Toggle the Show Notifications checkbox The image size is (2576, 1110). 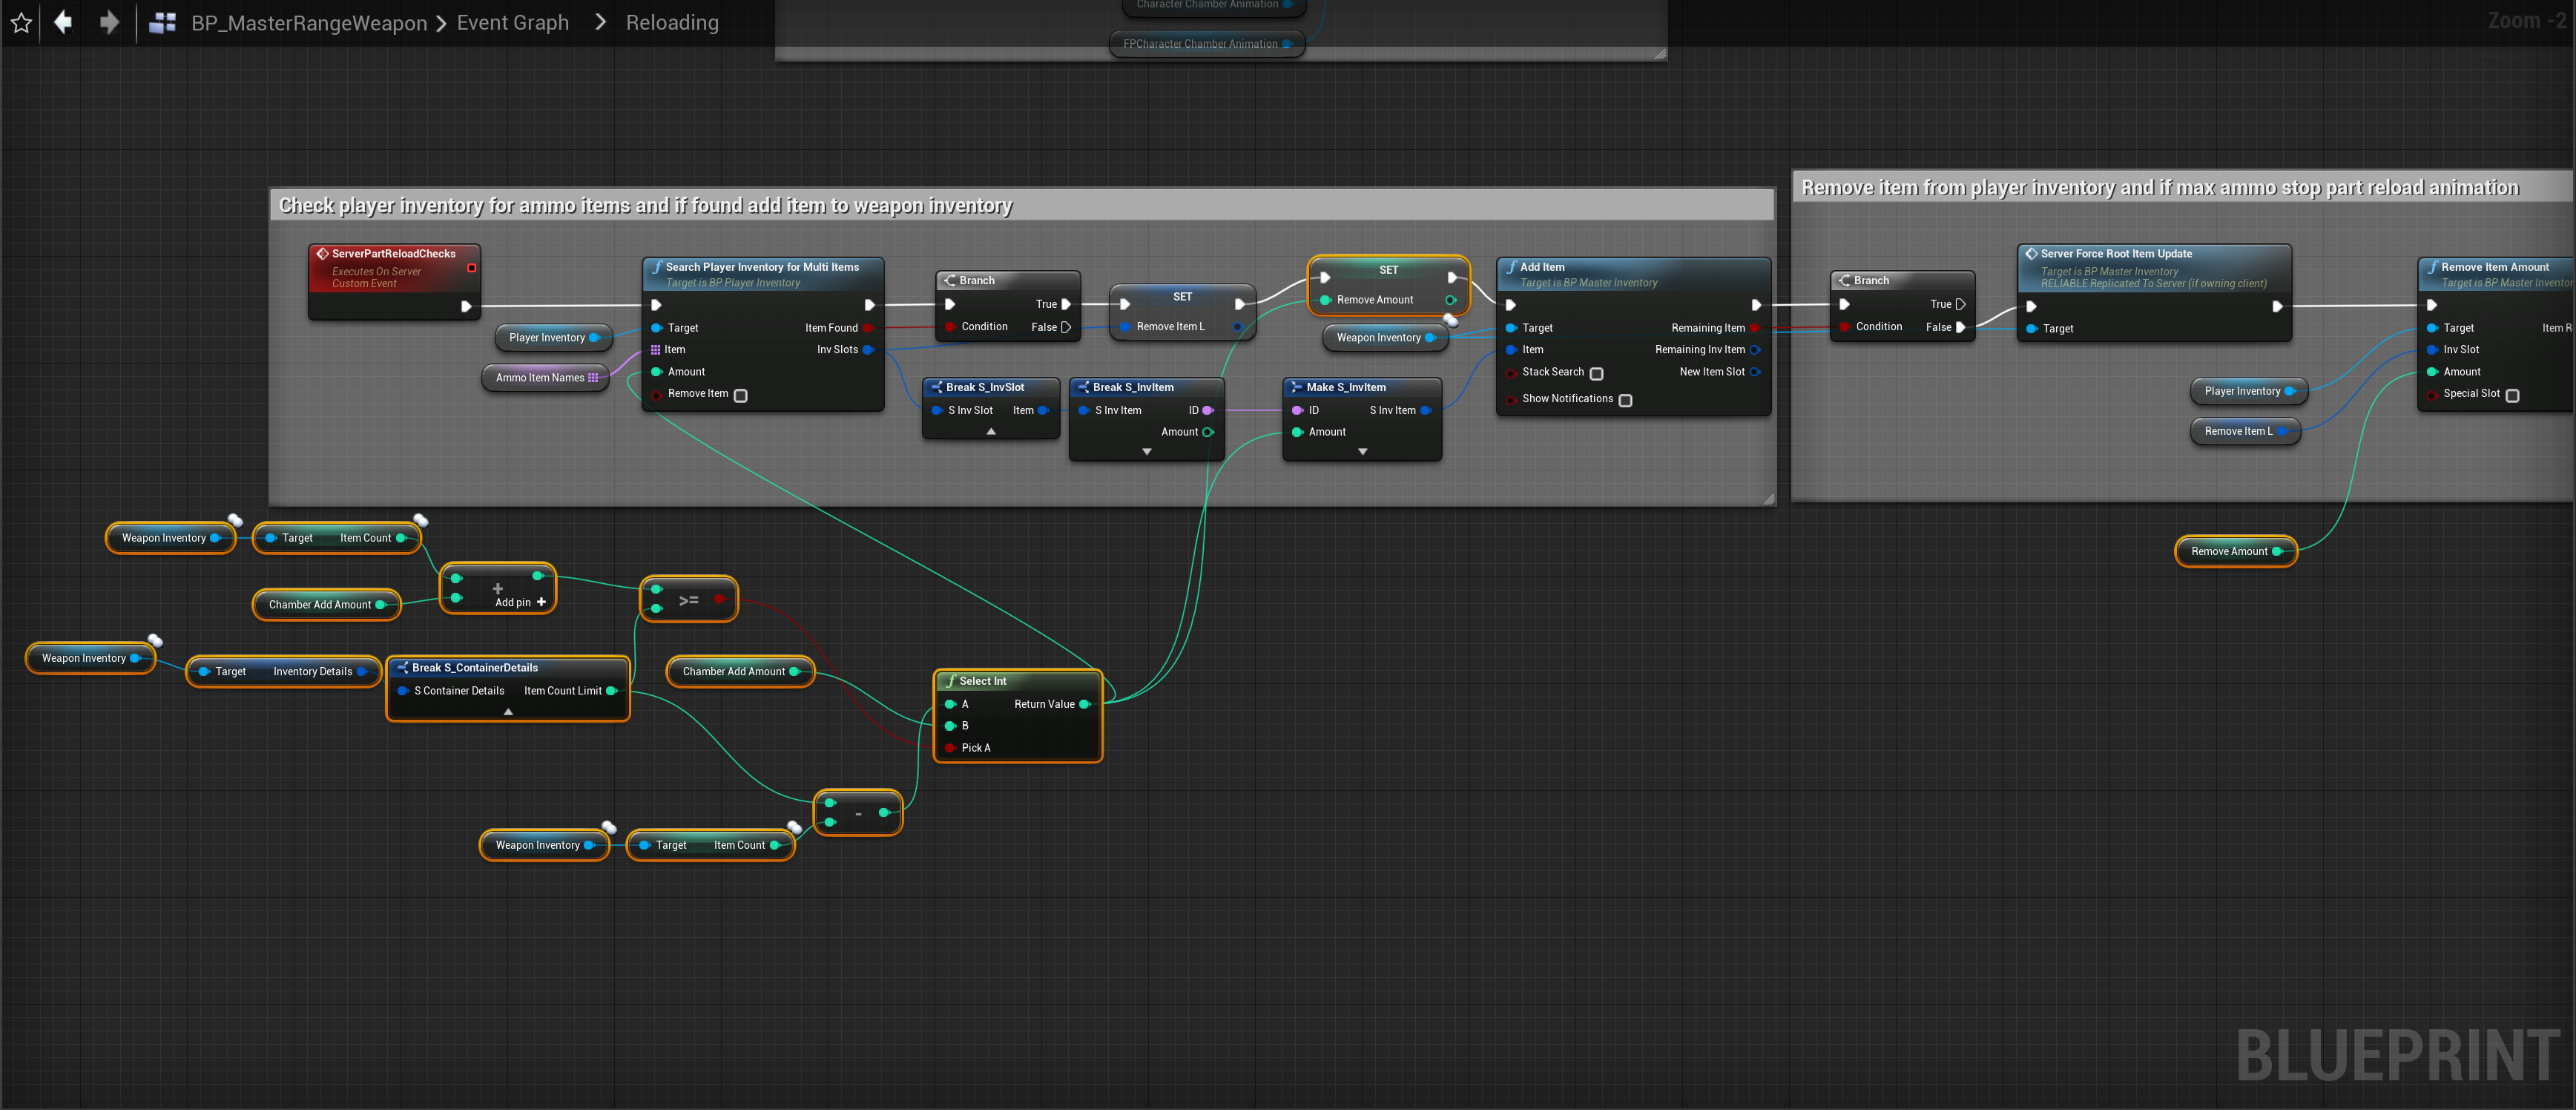[1625, 400]
